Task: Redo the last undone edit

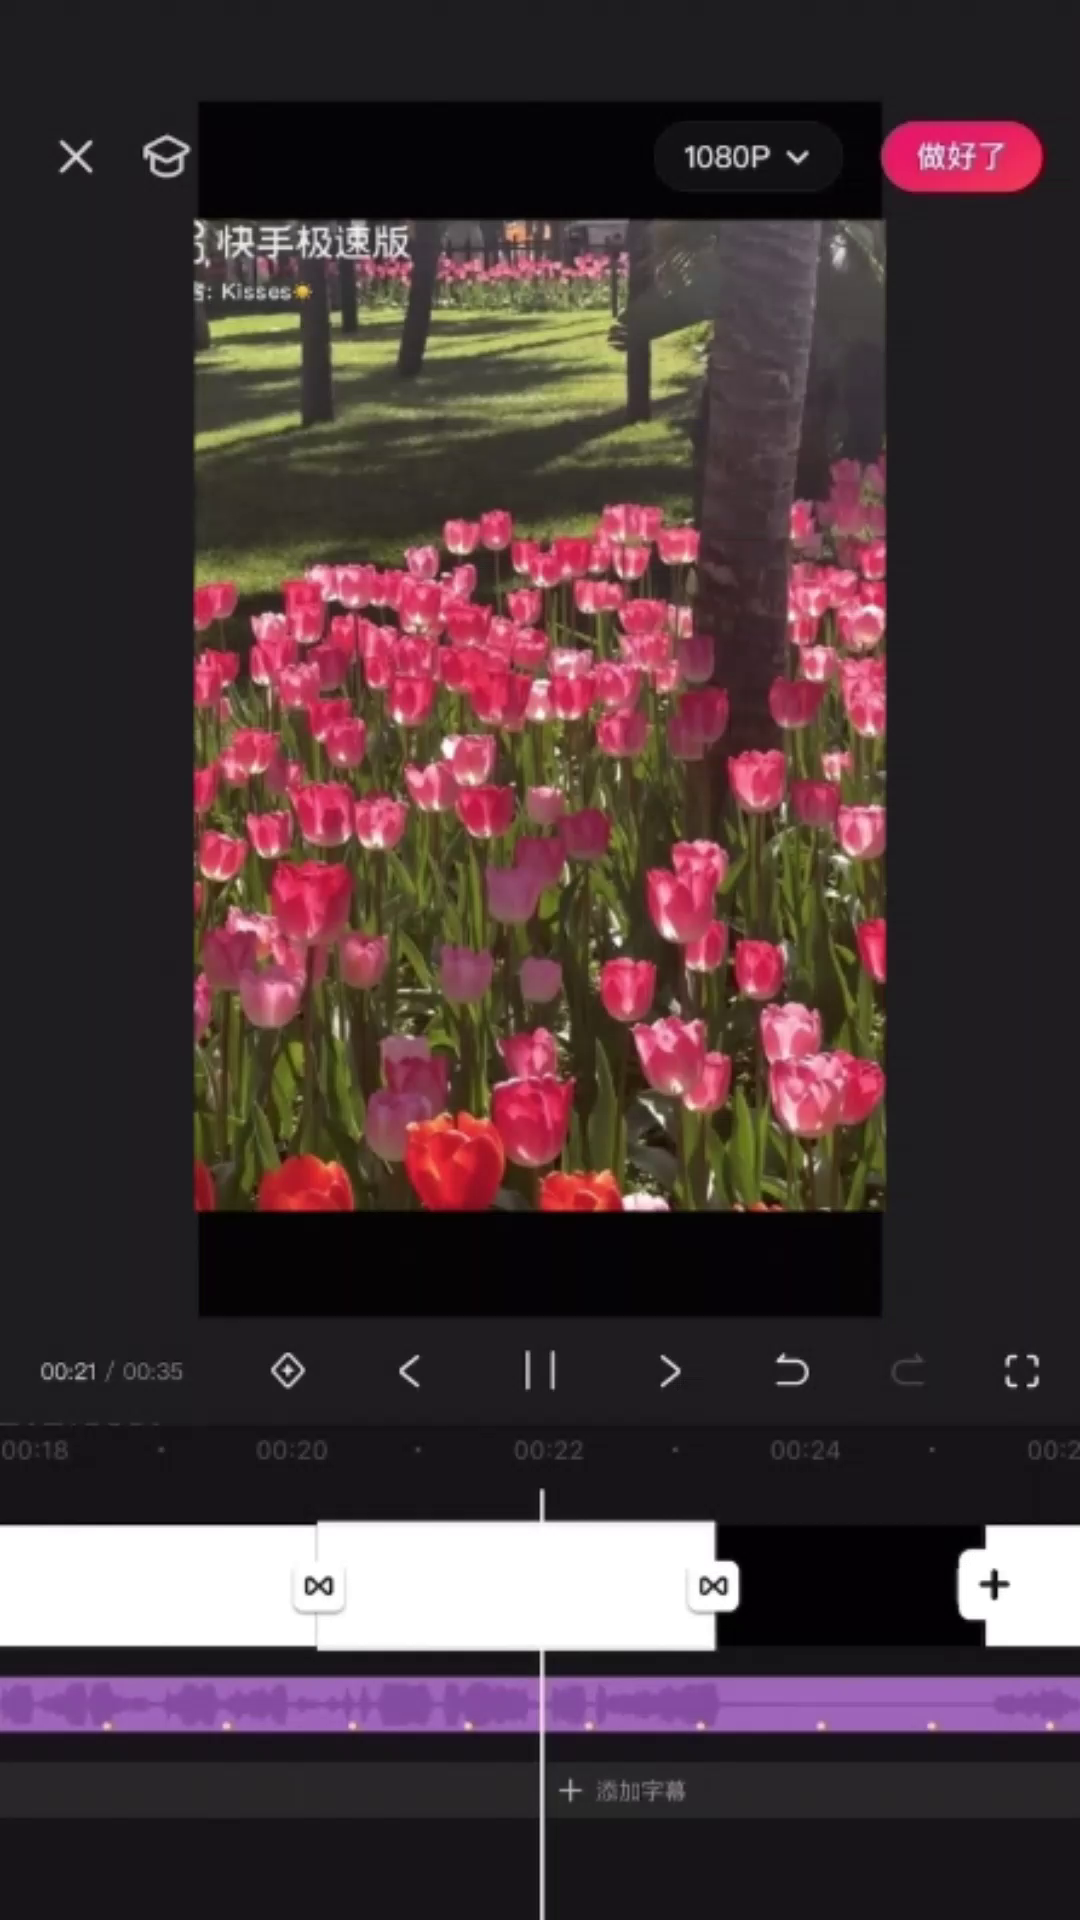Action: pos(908,1370)
